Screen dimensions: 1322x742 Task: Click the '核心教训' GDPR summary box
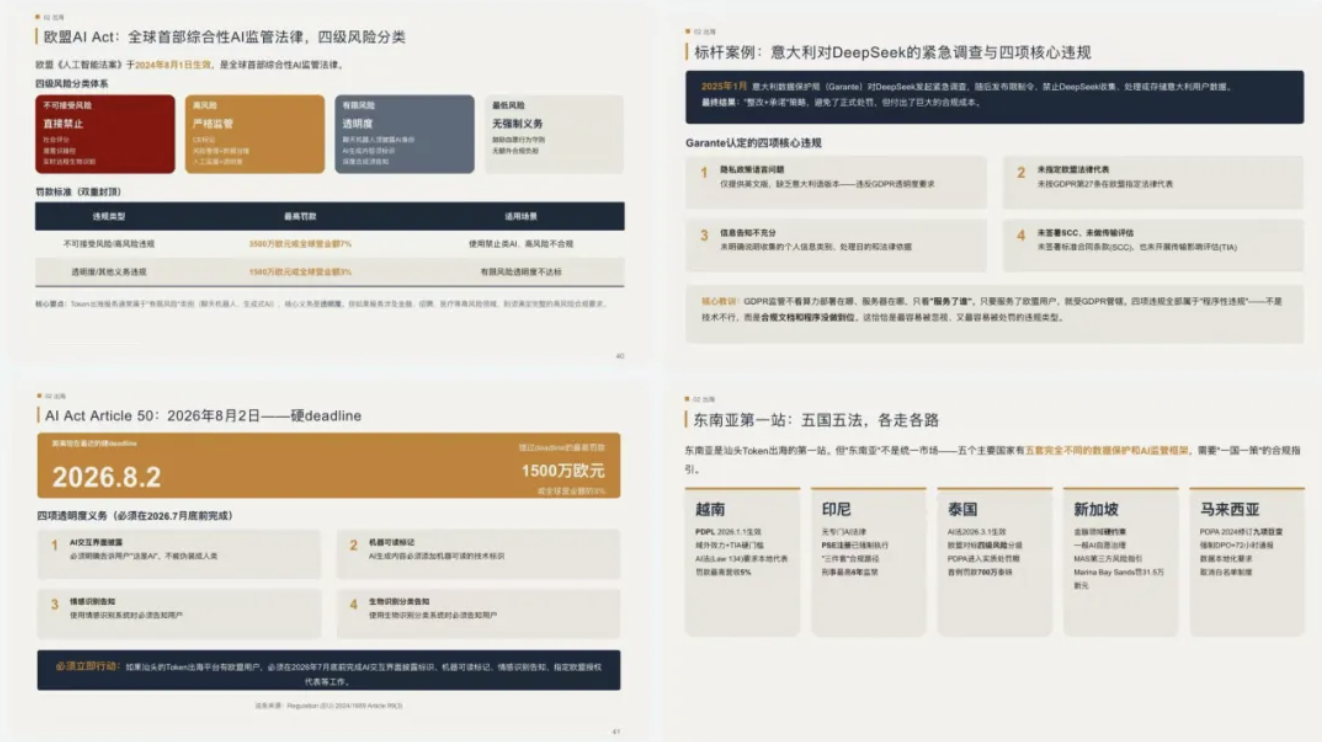pyautogui.click(x=994, y=313)
